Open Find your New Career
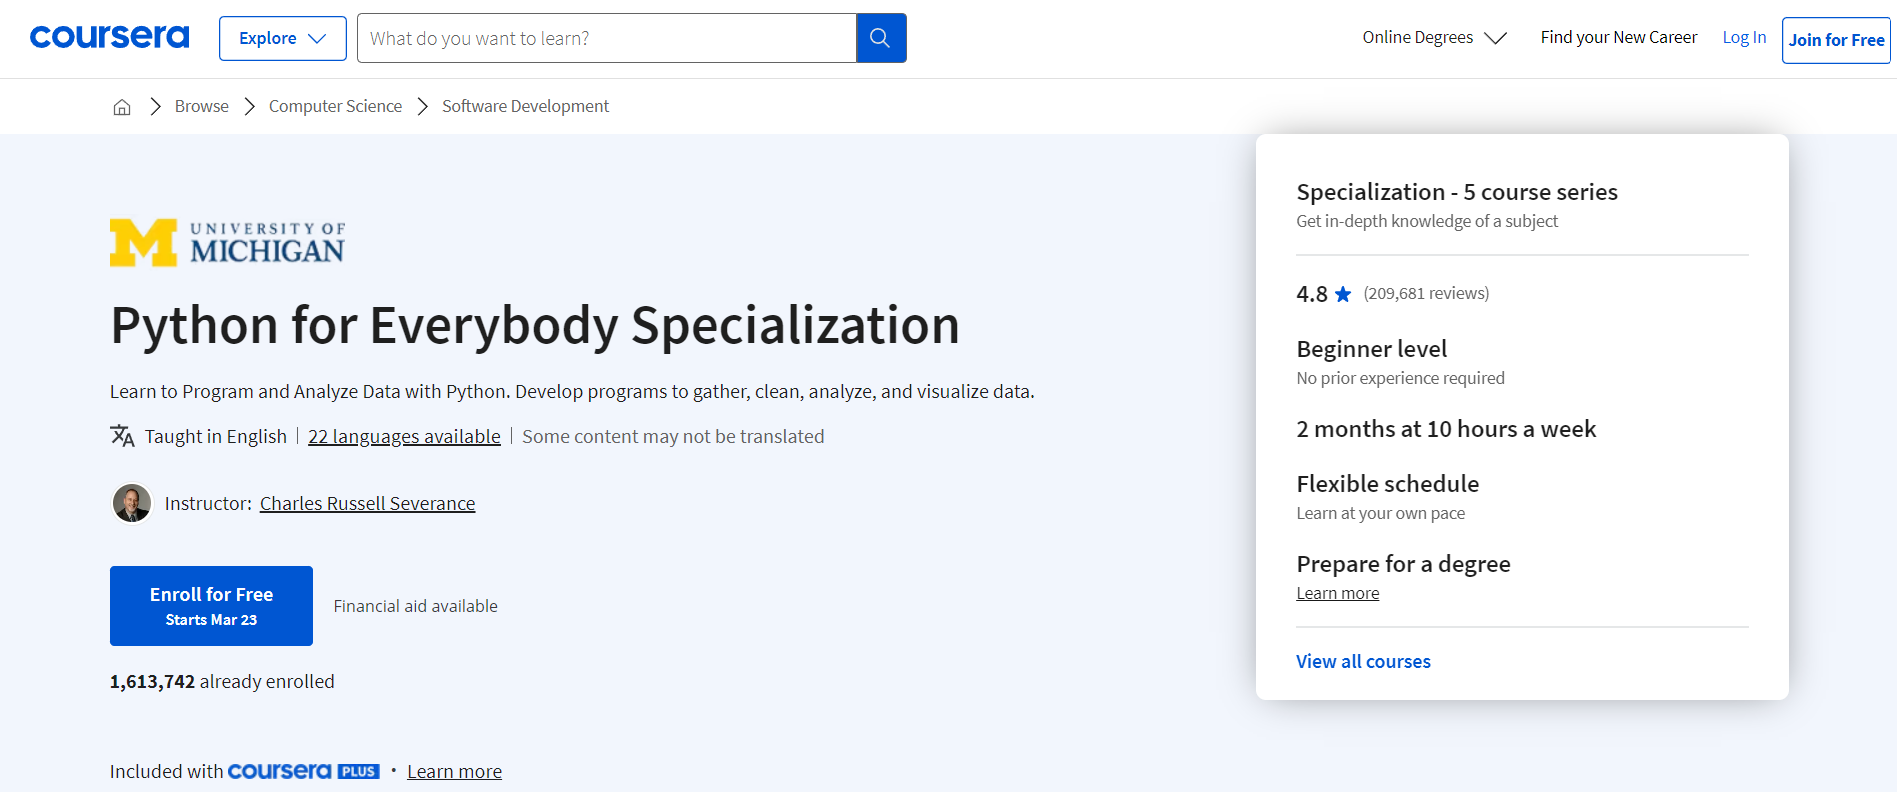 click(1619, 37)
